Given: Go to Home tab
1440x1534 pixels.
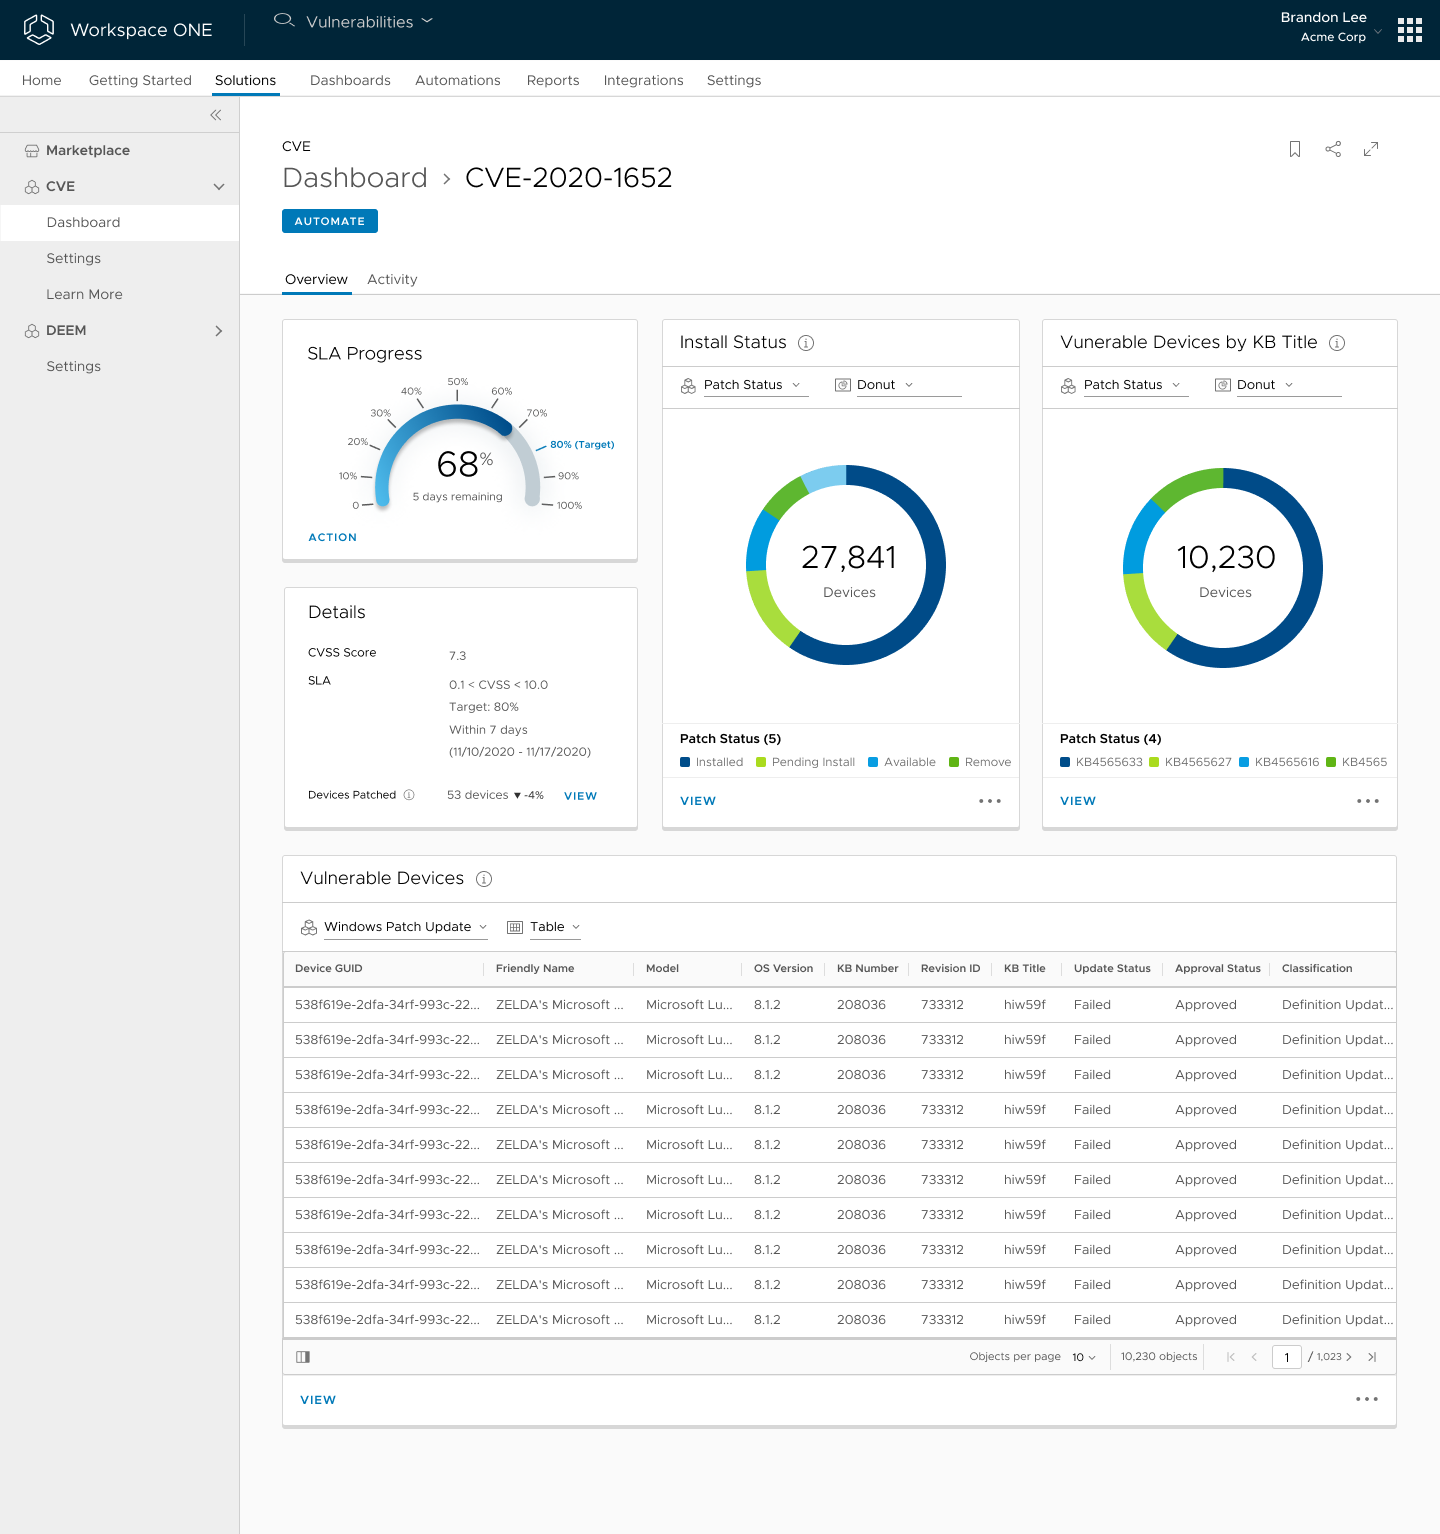Looking at the screenshot, I should pos(42,80).
